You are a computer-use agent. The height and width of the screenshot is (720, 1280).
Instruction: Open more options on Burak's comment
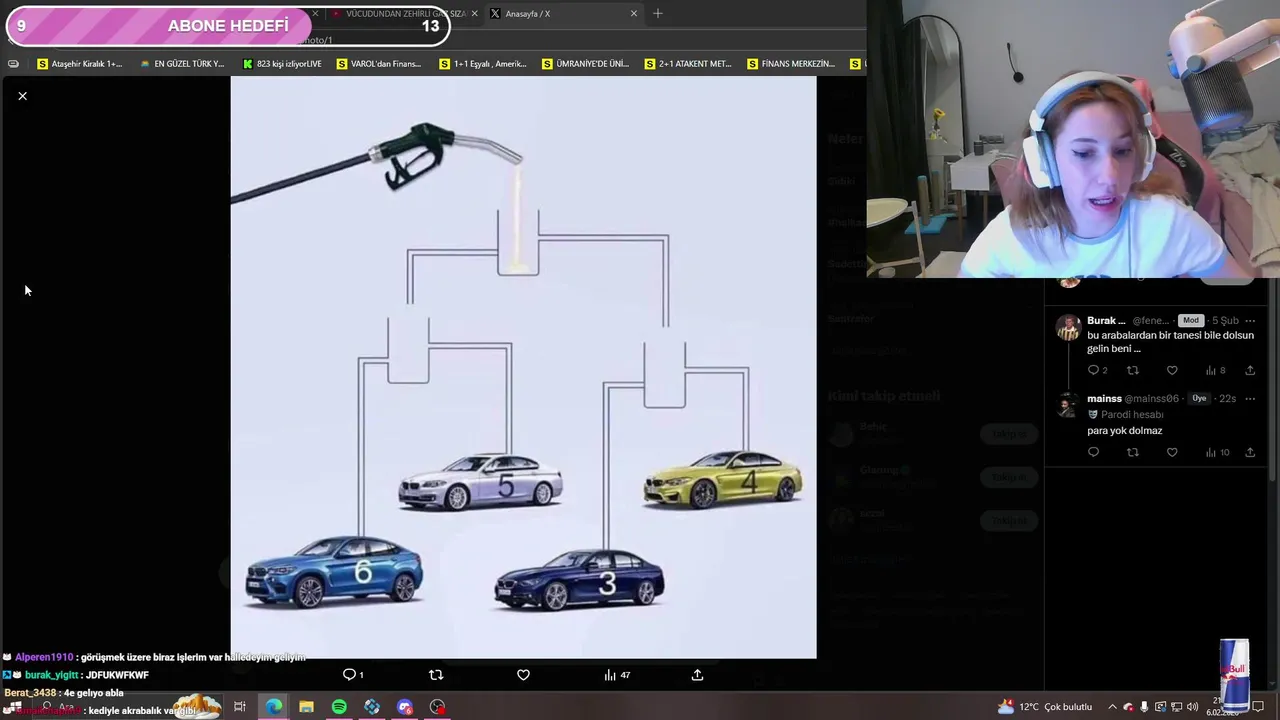[x=1250, y=321]
